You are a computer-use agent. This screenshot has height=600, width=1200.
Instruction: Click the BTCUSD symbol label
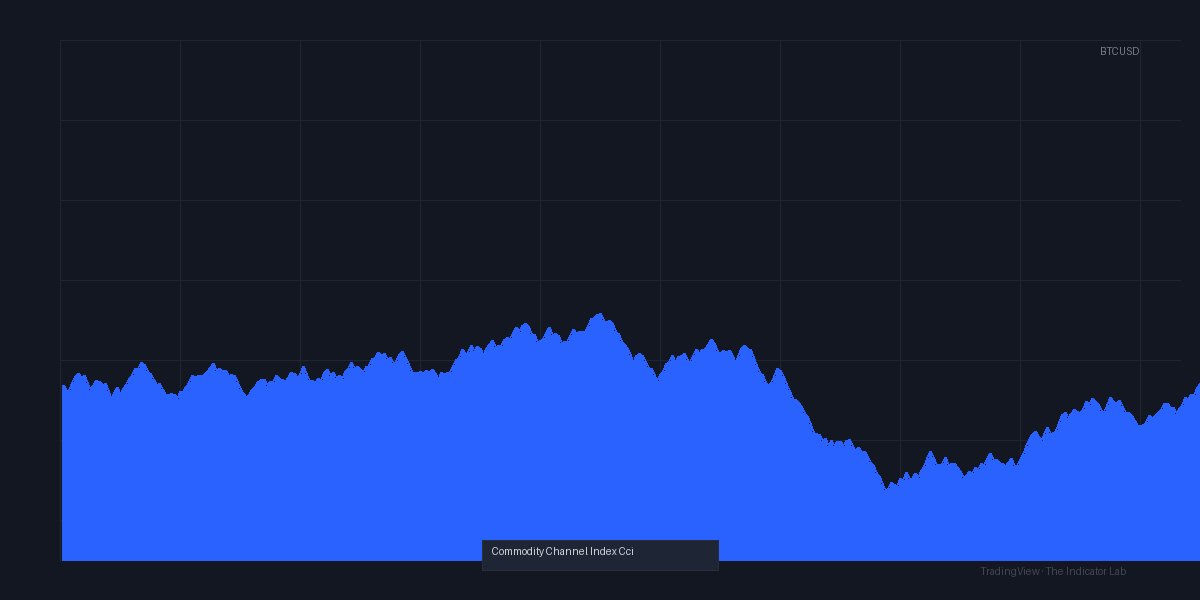coord(1119,51)
